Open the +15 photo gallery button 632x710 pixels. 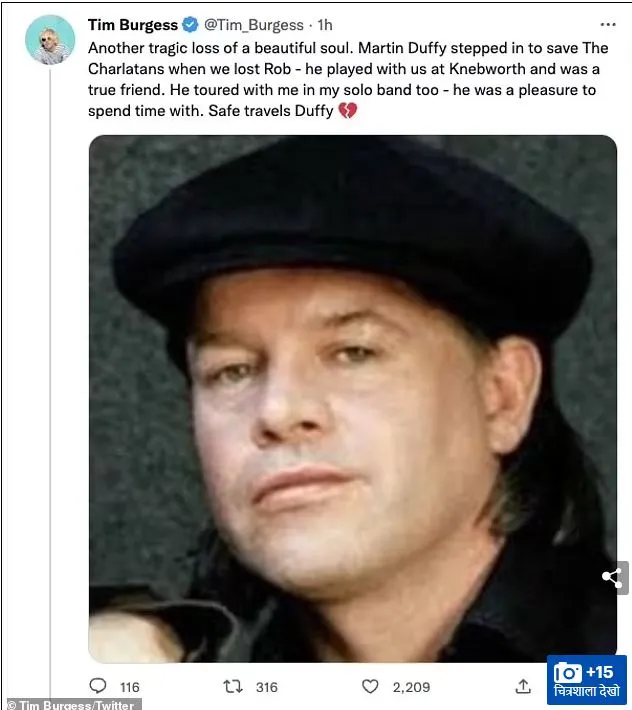[x=586, y=680]
